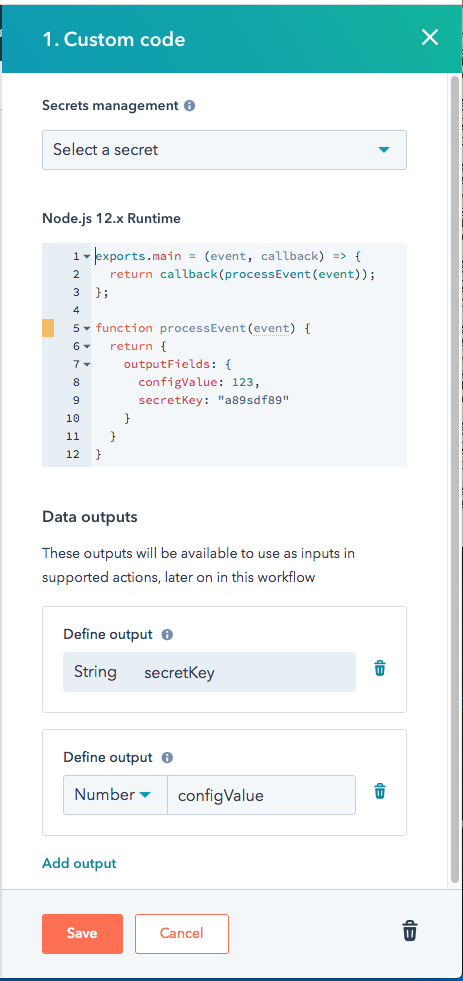Image resolution: width=463 pixels, height=981 pixels.
Task: Place cursor on code line 'configValue: 123,'
Action: pos(198,382)
